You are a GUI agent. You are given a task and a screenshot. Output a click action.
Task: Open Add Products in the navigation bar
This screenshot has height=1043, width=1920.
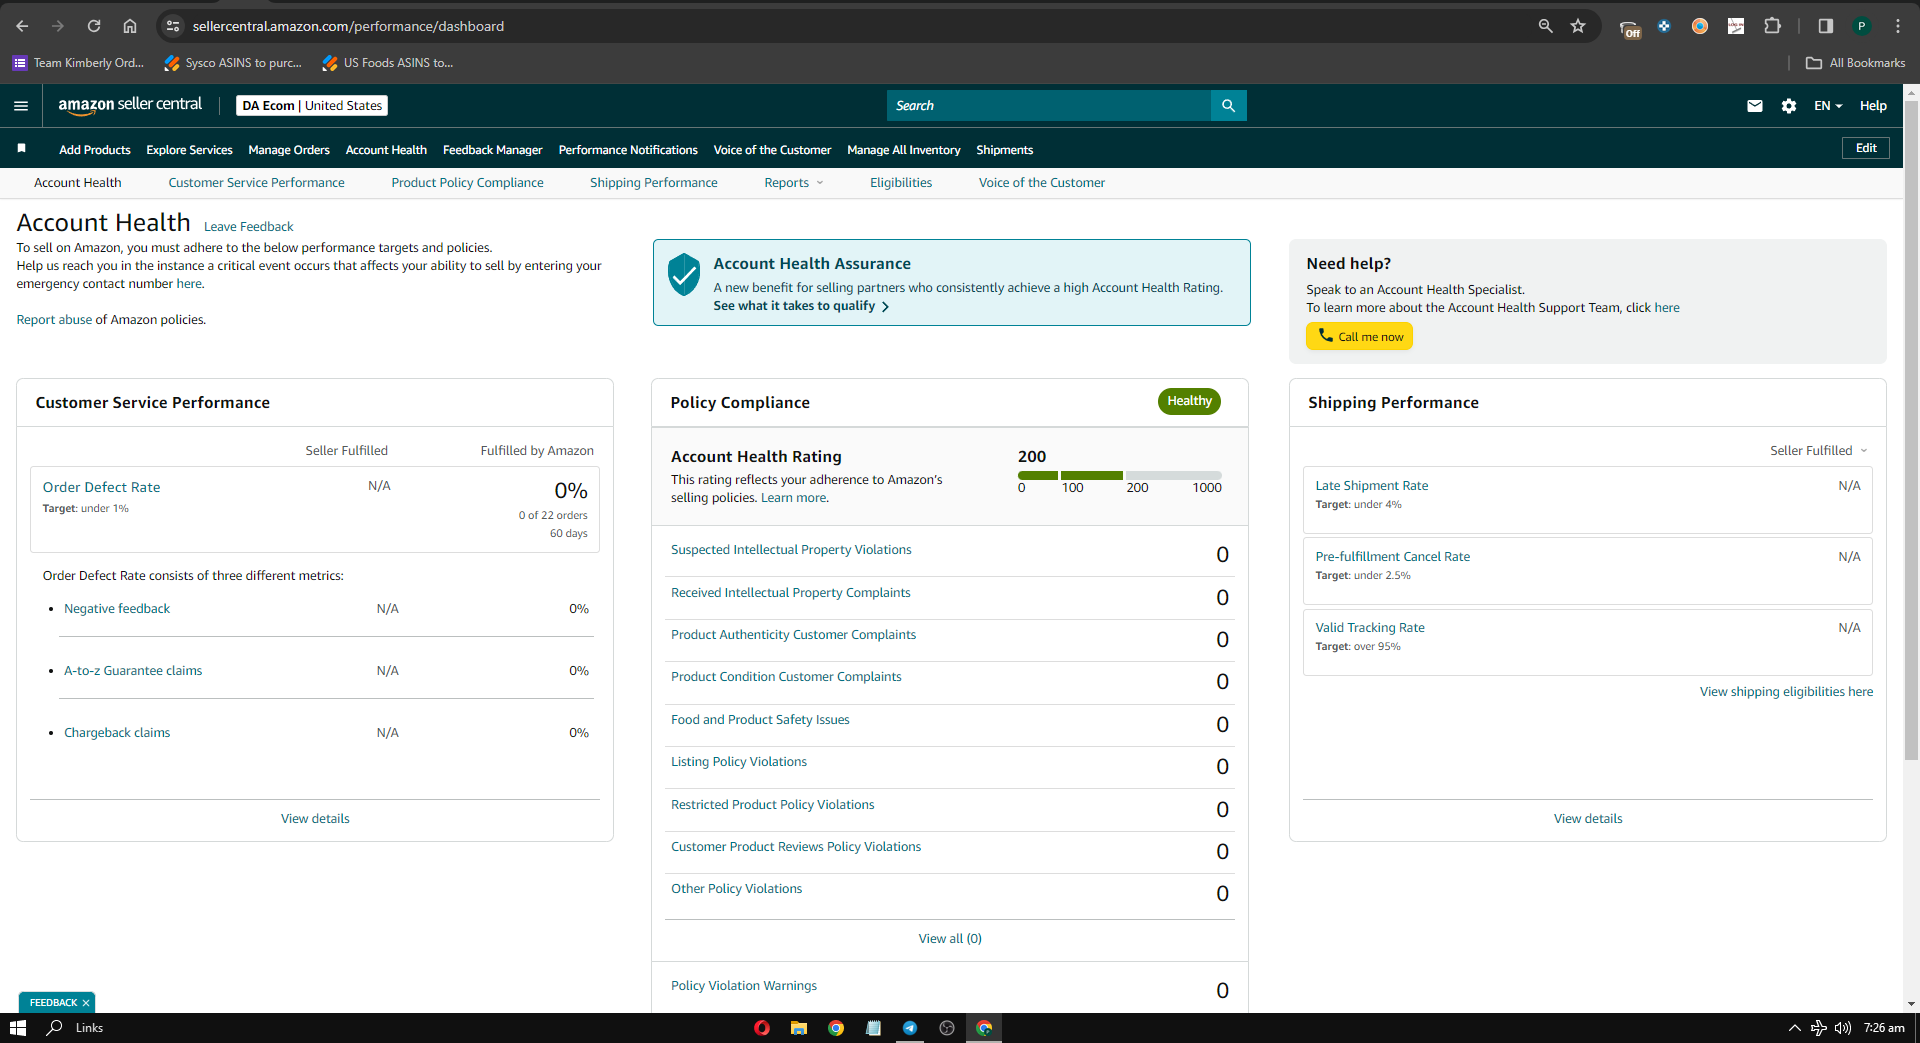(95, 150)
